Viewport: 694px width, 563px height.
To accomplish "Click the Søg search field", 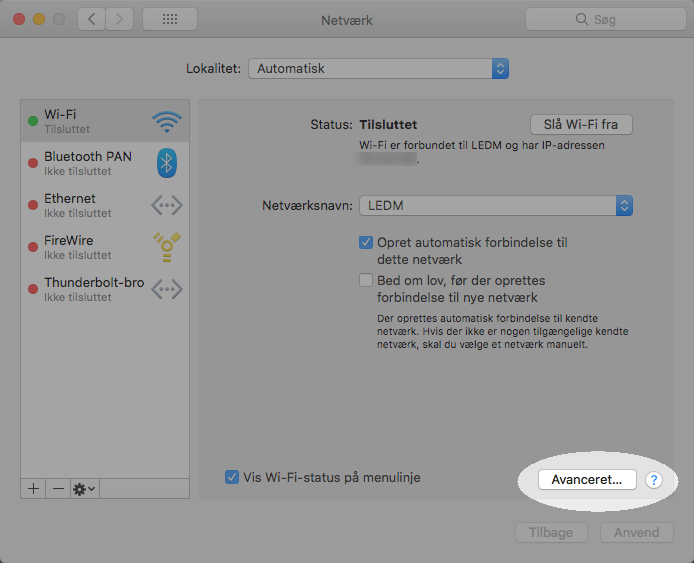I will click(x=606, y=19).
